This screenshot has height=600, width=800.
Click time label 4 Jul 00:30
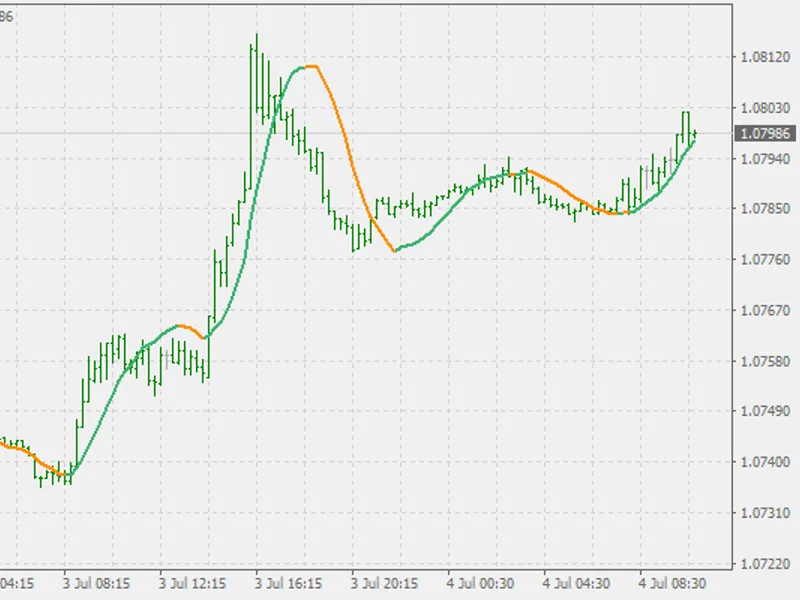pyautogui.click(x=480, y=583)
